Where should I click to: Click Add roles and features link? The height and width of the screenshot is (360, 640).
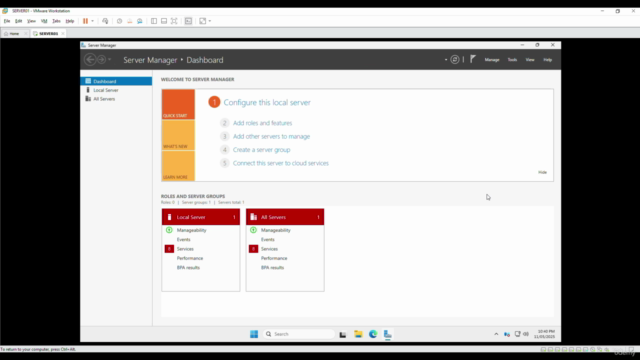coord(262,123)
